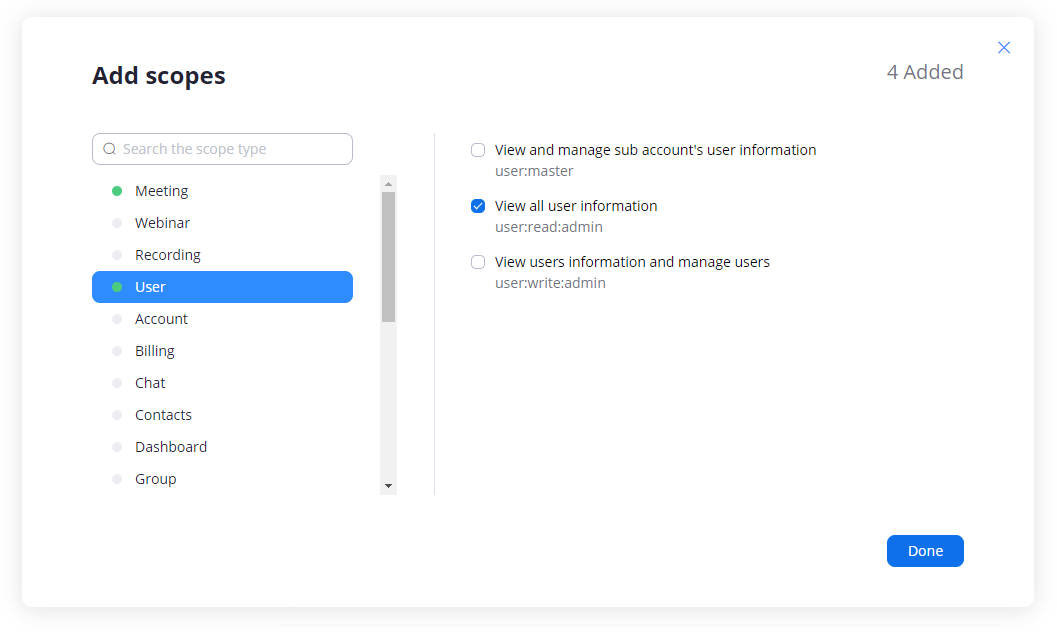The width and height of the screenshot is (1057, 632).
Task: Click the grey status dot beside Billing
Action: coord(117,351)
